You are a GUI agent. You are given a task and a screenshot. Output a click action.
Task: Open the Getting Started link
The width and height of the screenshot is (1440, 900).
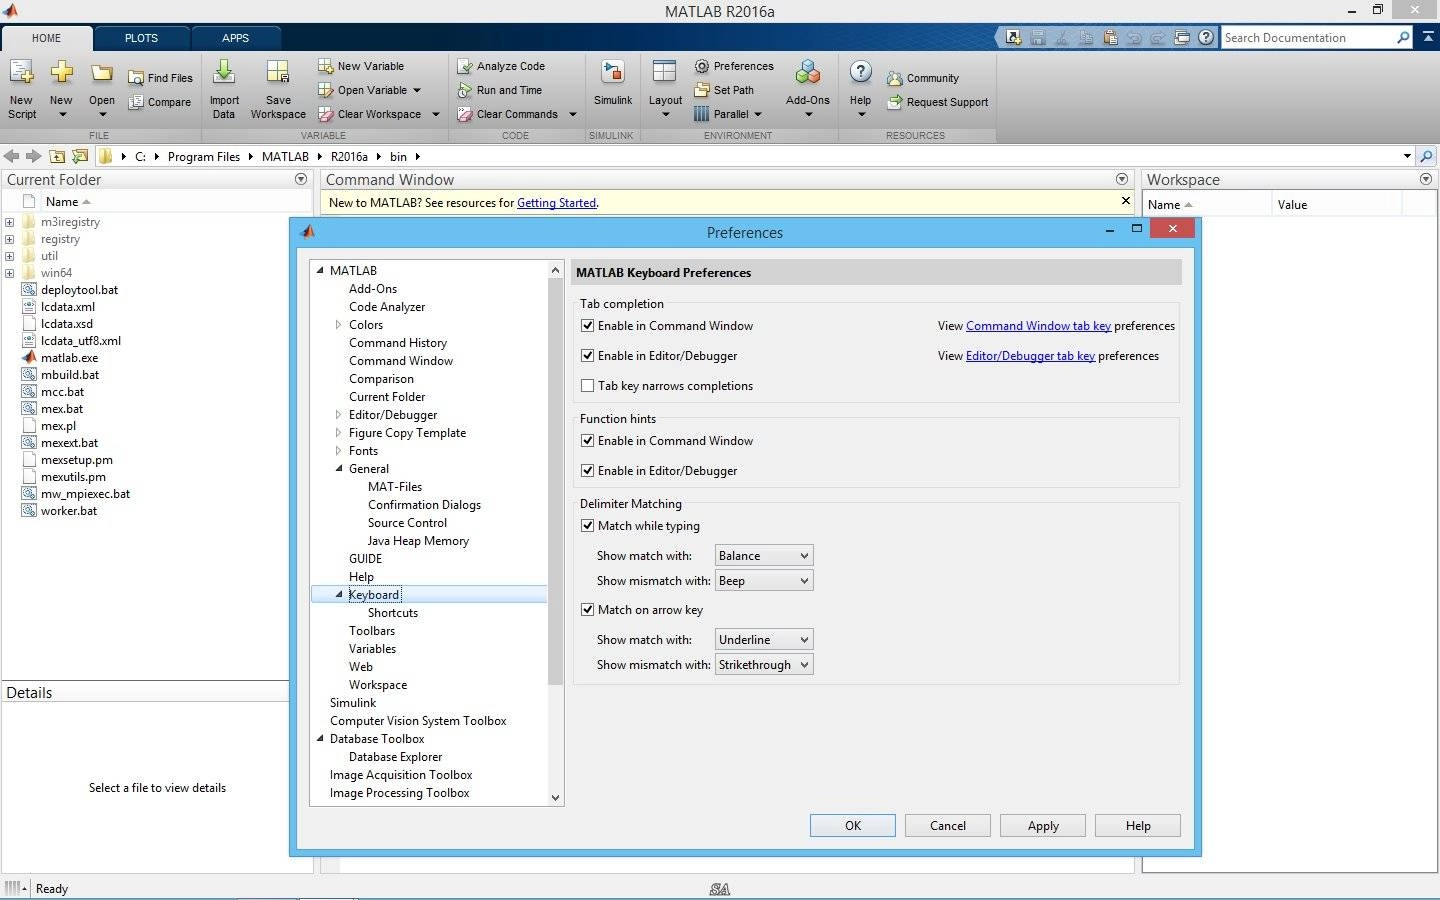click(x=556, y=203)
